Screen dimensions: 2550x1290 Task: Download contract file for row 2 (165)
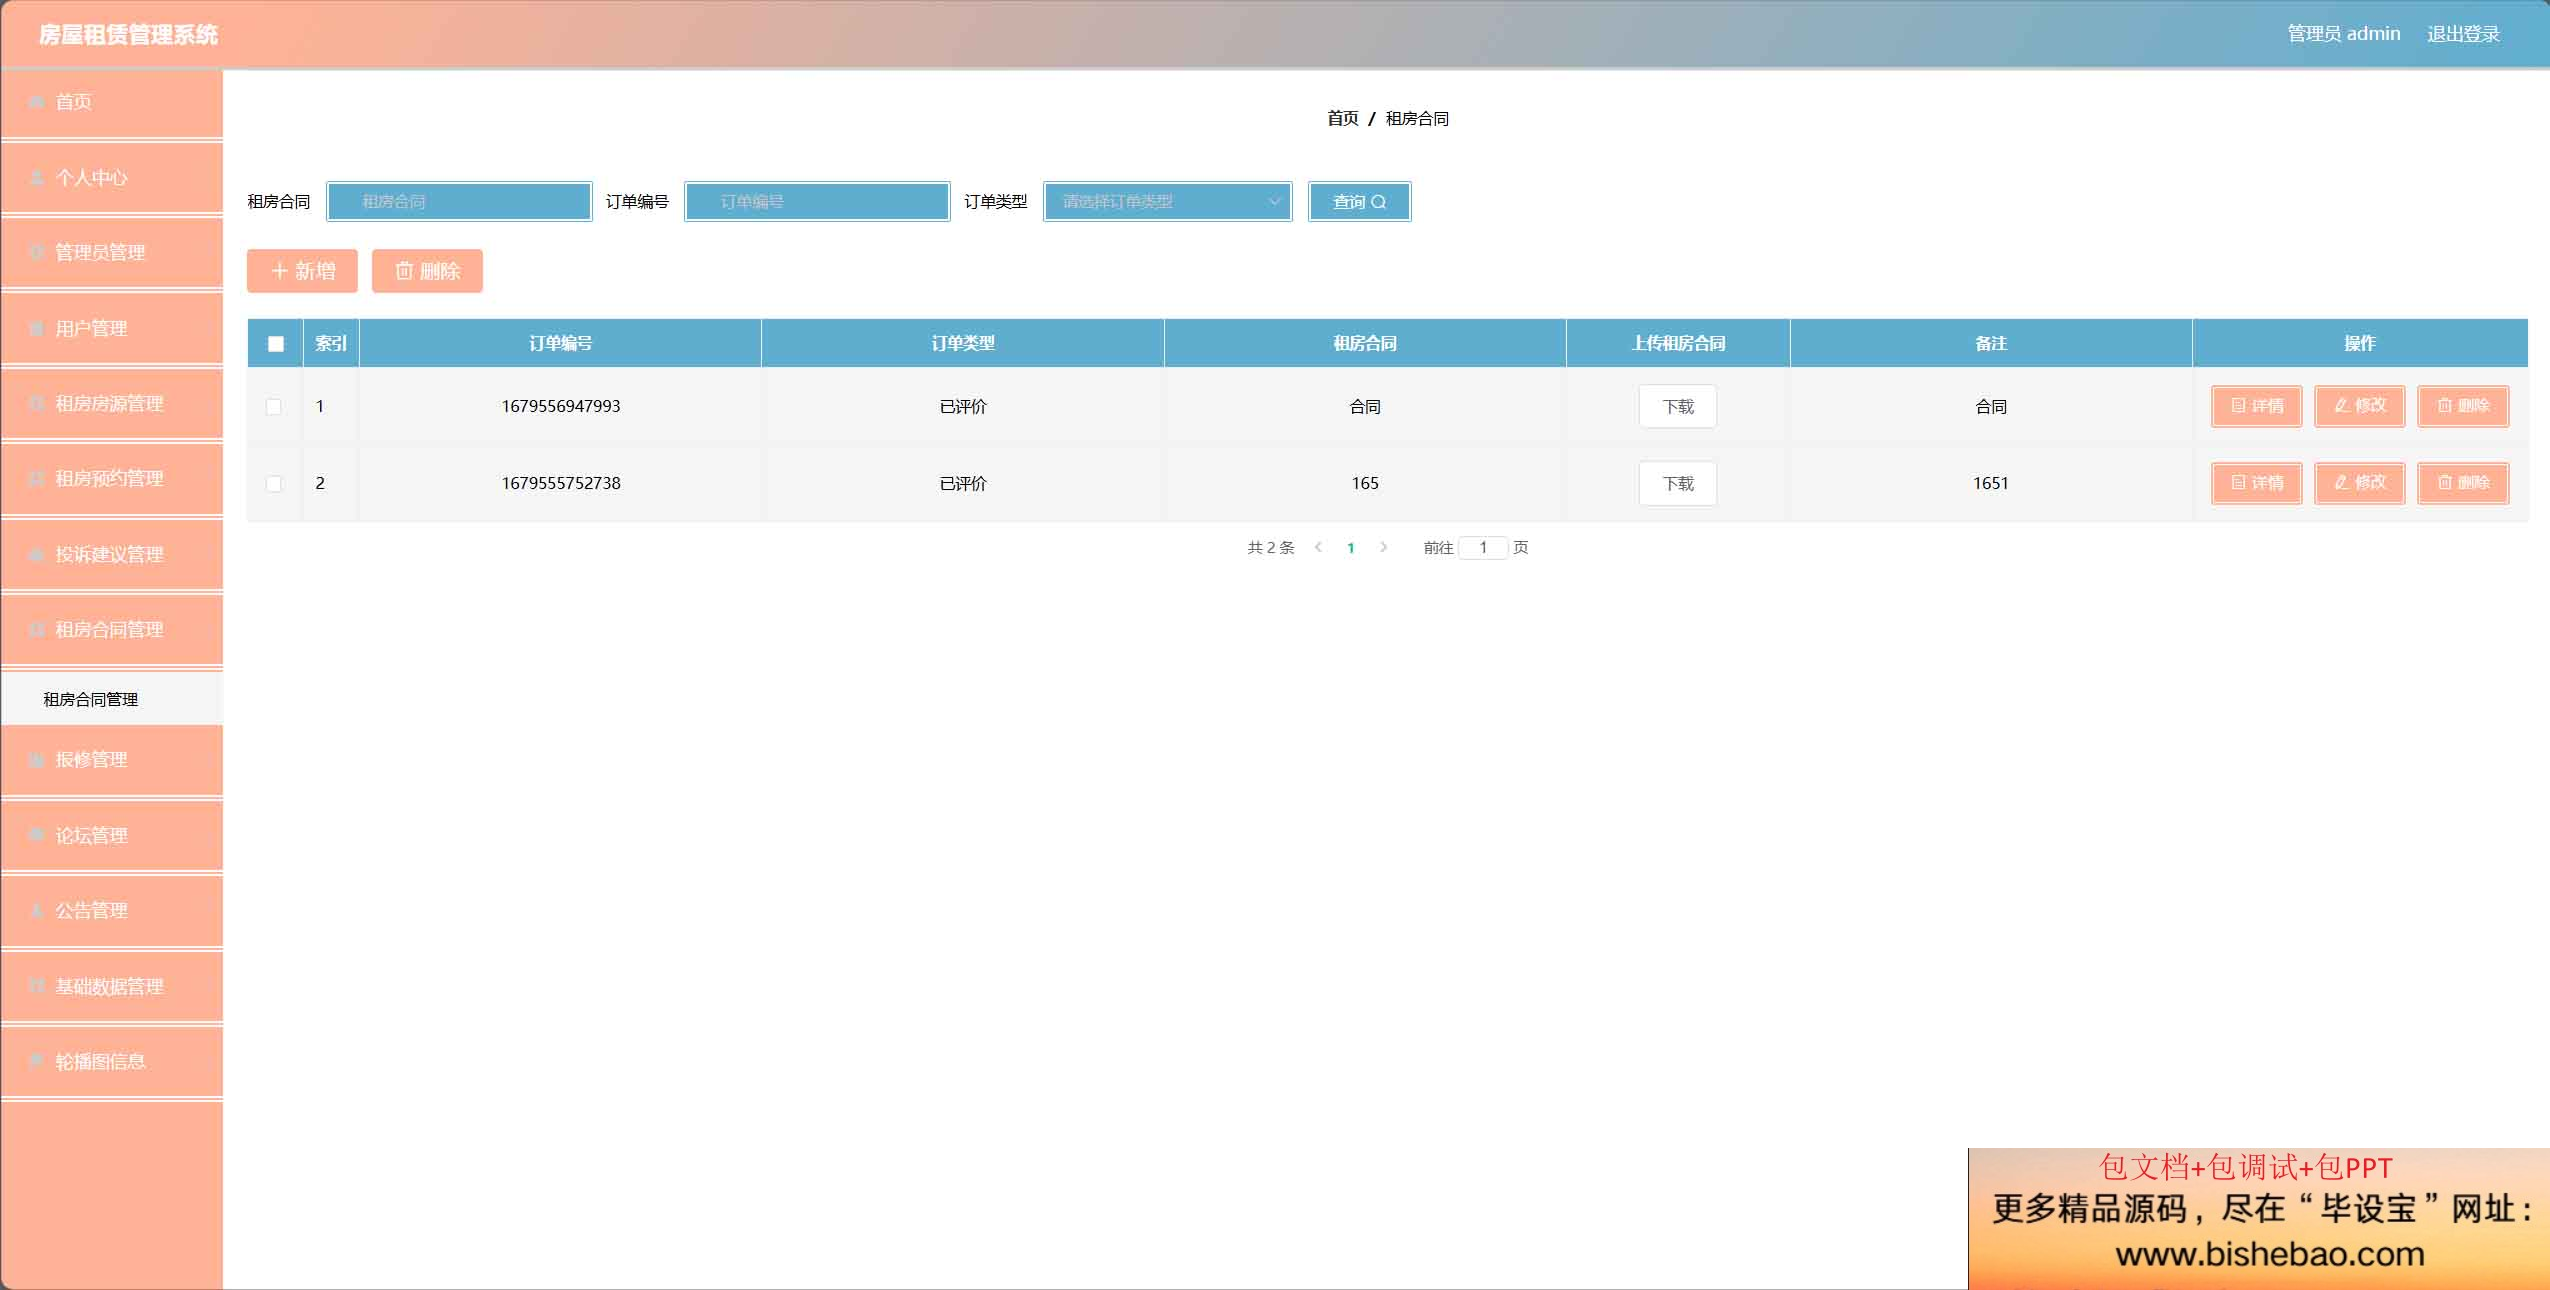tap(1678, 484)
